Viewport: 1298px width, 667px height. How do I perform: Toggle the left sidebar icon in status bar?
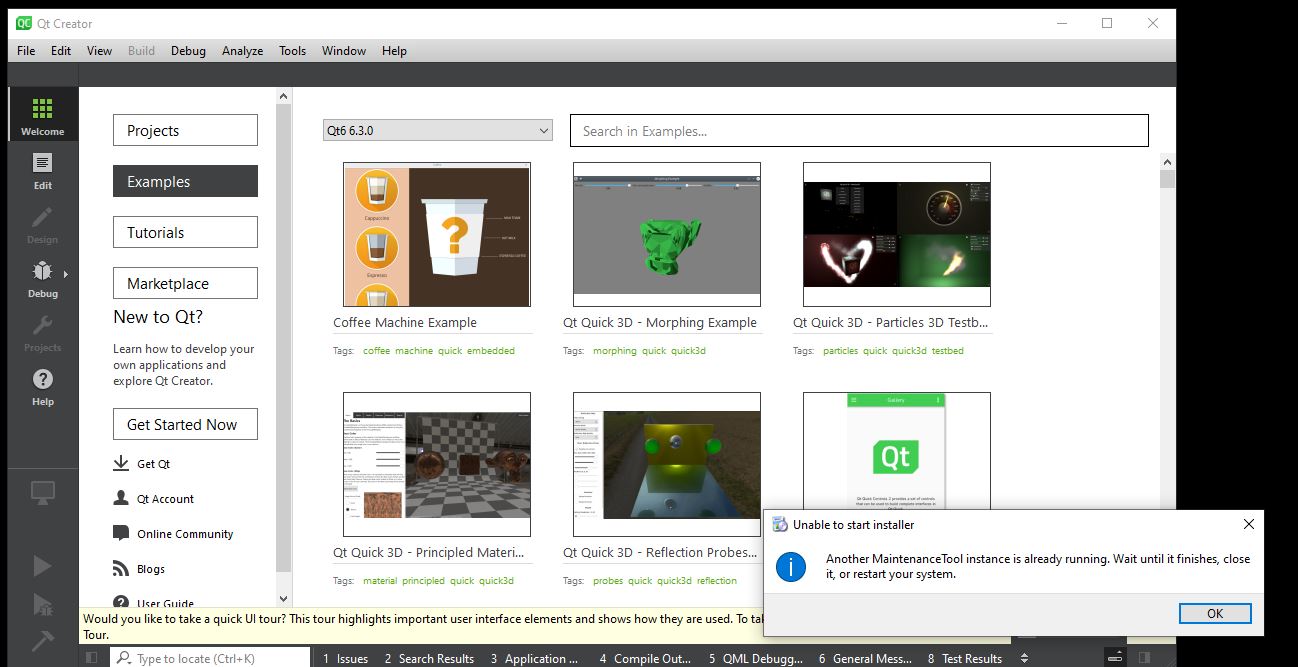tap(91, 657)
